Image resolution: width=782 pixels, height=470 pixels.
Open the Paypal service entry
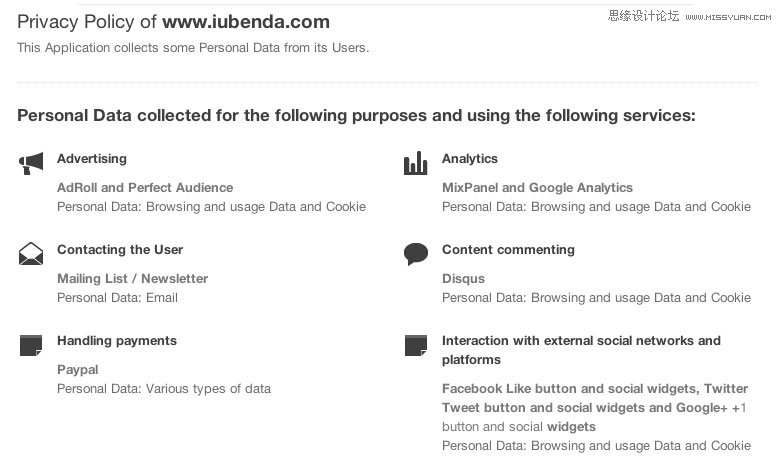tap(78, 370)
